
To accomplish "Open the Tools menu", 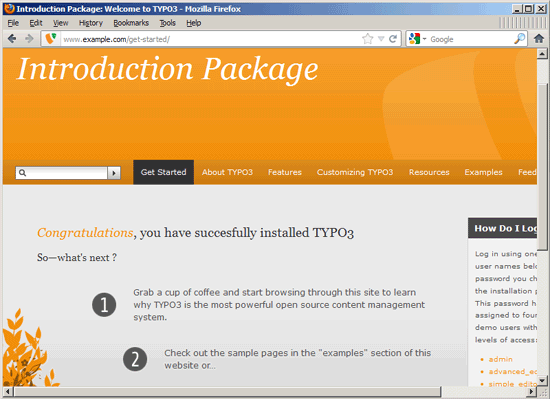I will 168,23.
